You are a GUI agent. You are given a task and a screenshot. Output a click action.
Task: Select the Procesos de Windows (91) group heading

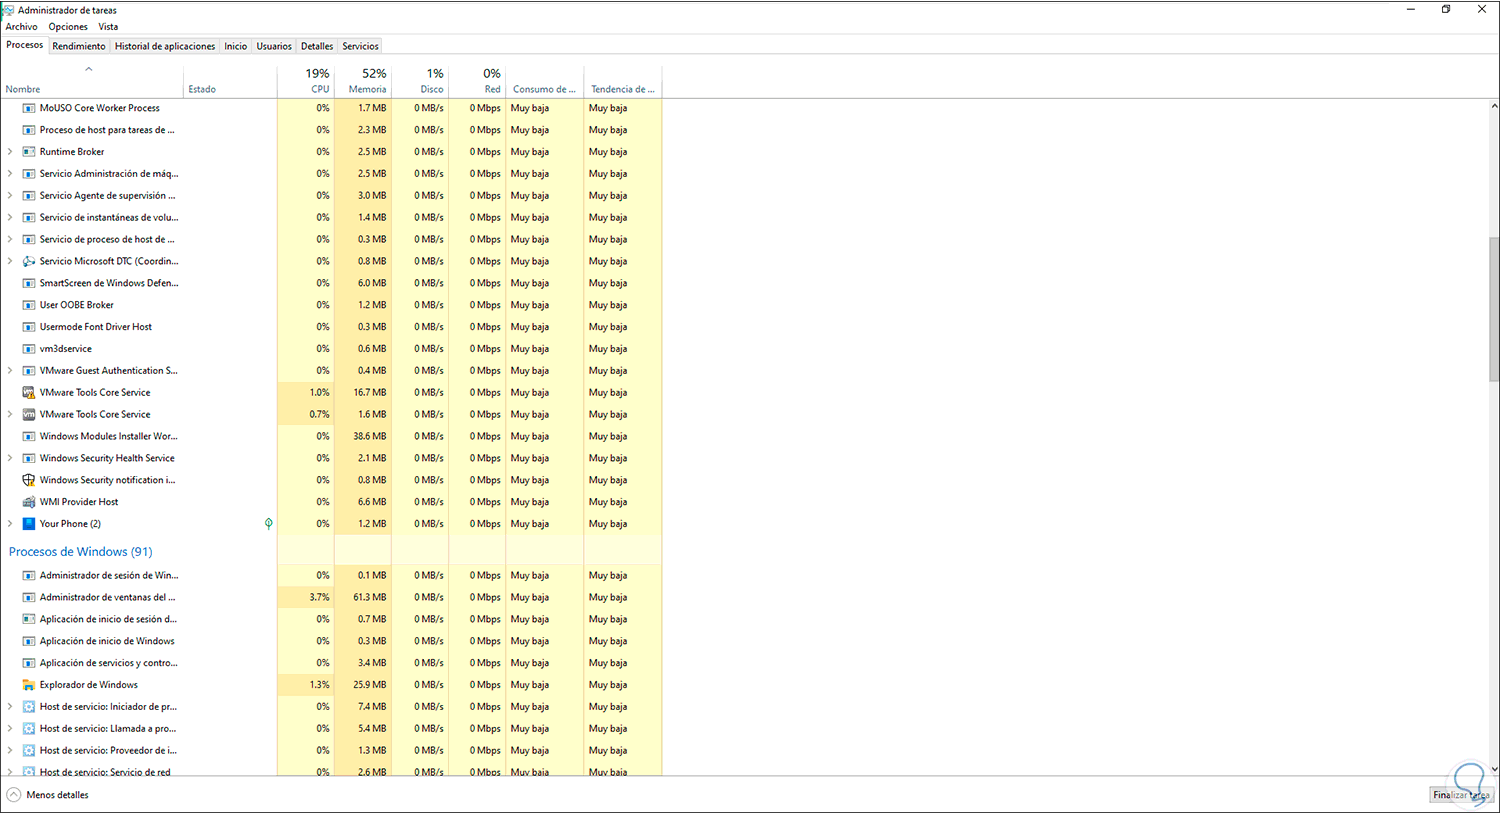pyautogui.click(x=81, y=552)
